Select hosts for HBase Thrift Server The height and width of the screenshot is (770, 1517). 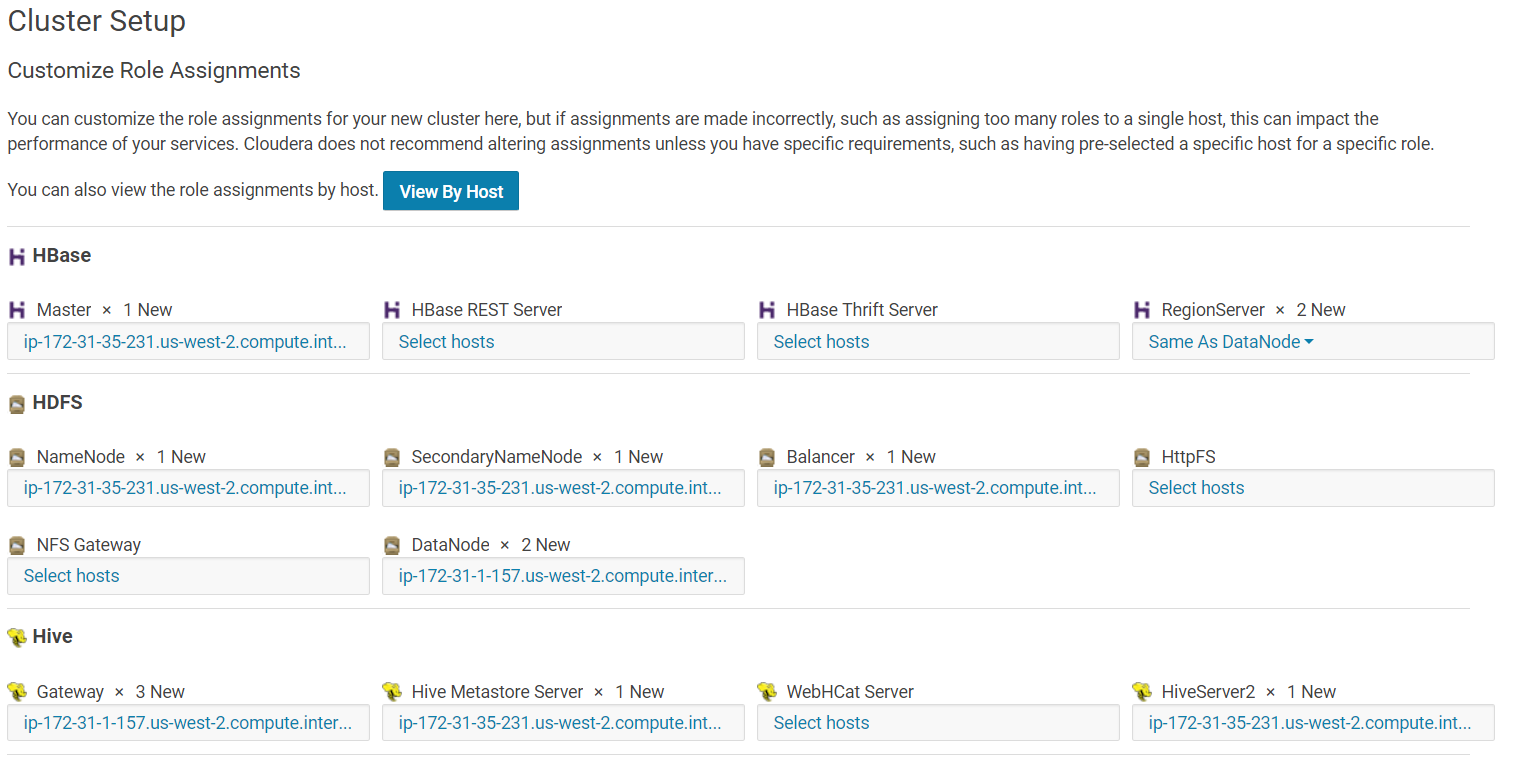tap(822, 342)
